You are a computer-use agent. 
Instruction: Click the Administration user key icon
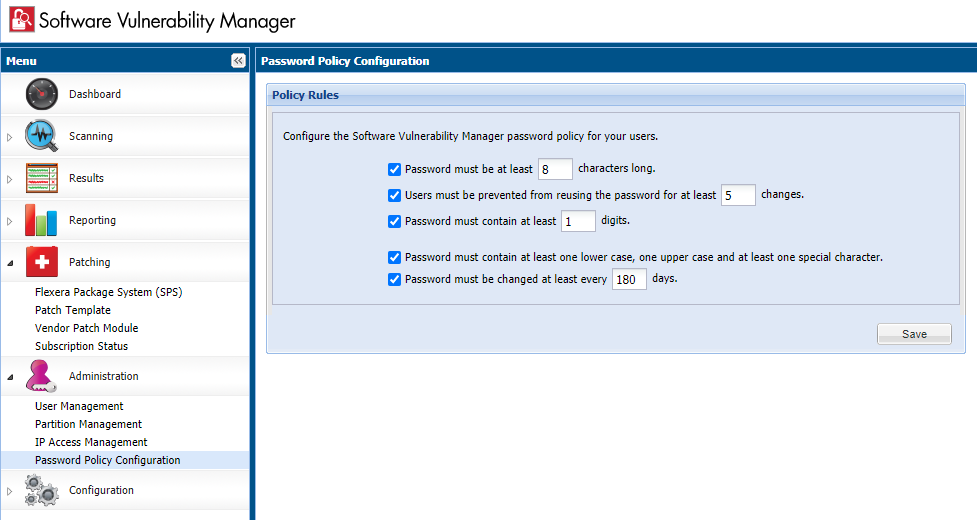(42, 376)
